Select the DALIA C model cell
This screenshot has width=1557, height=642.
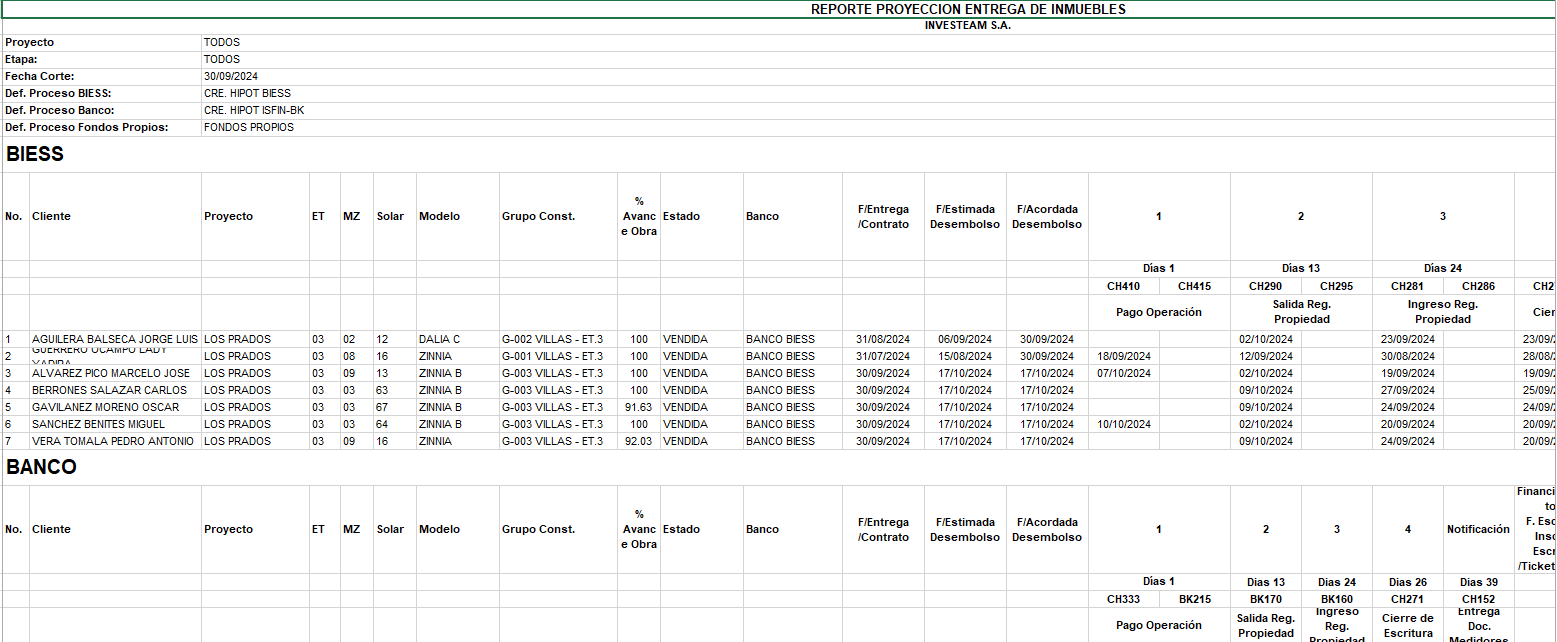[x=439, y=340]
